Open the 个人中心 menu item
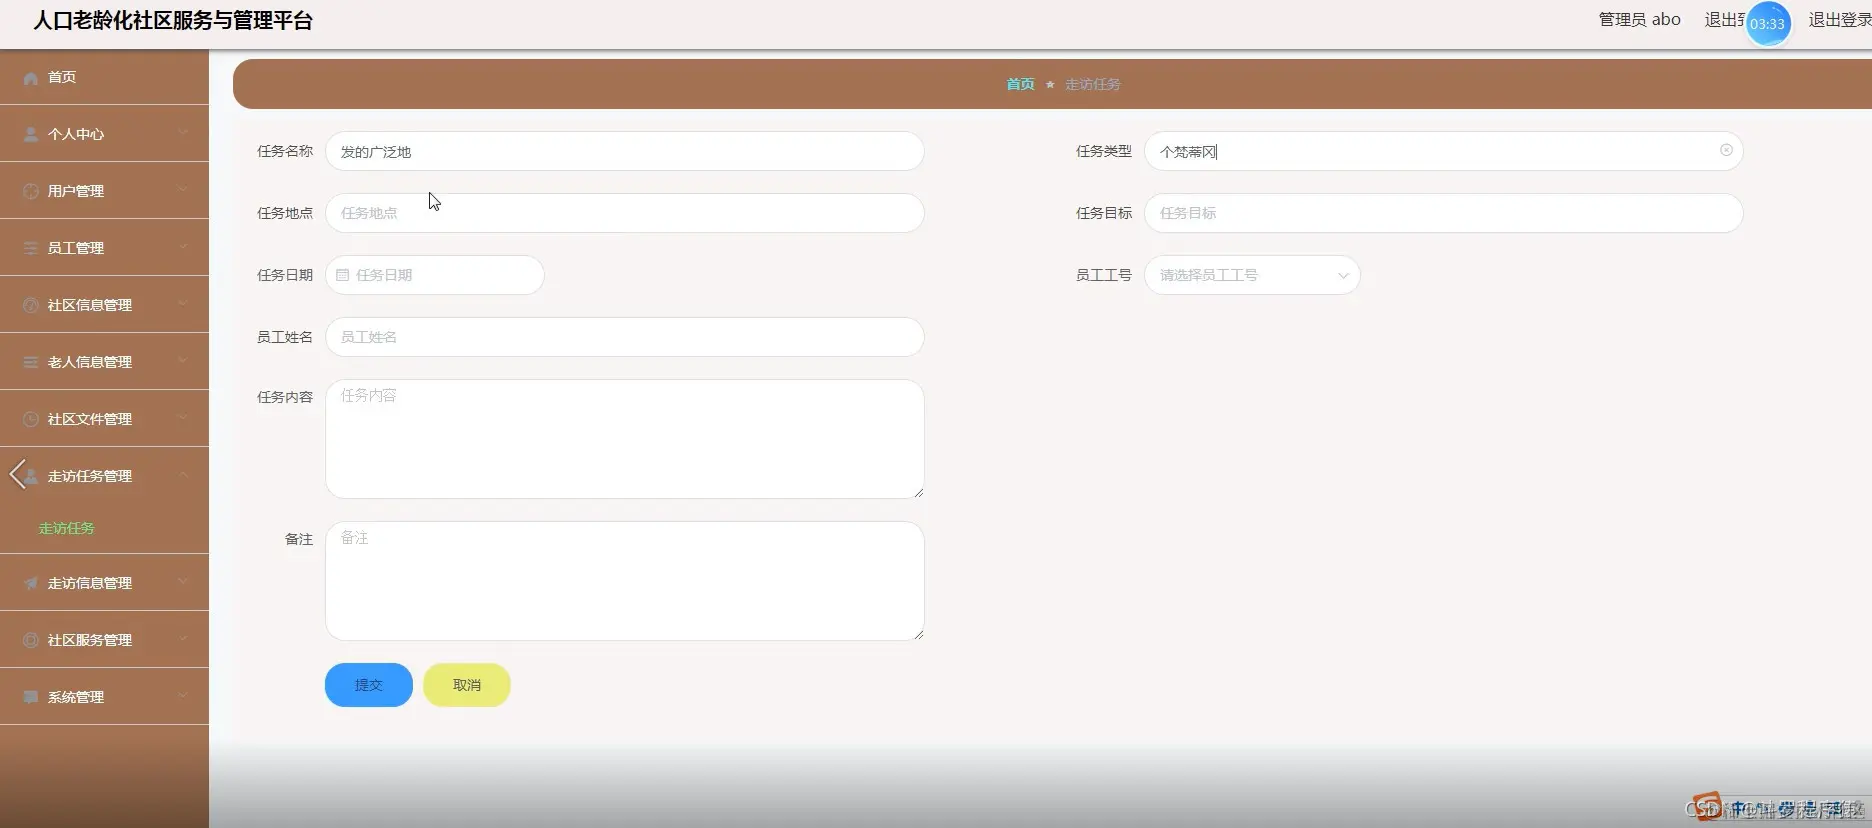The width and height of the screenshot is (1872, 828). [104, 134]
